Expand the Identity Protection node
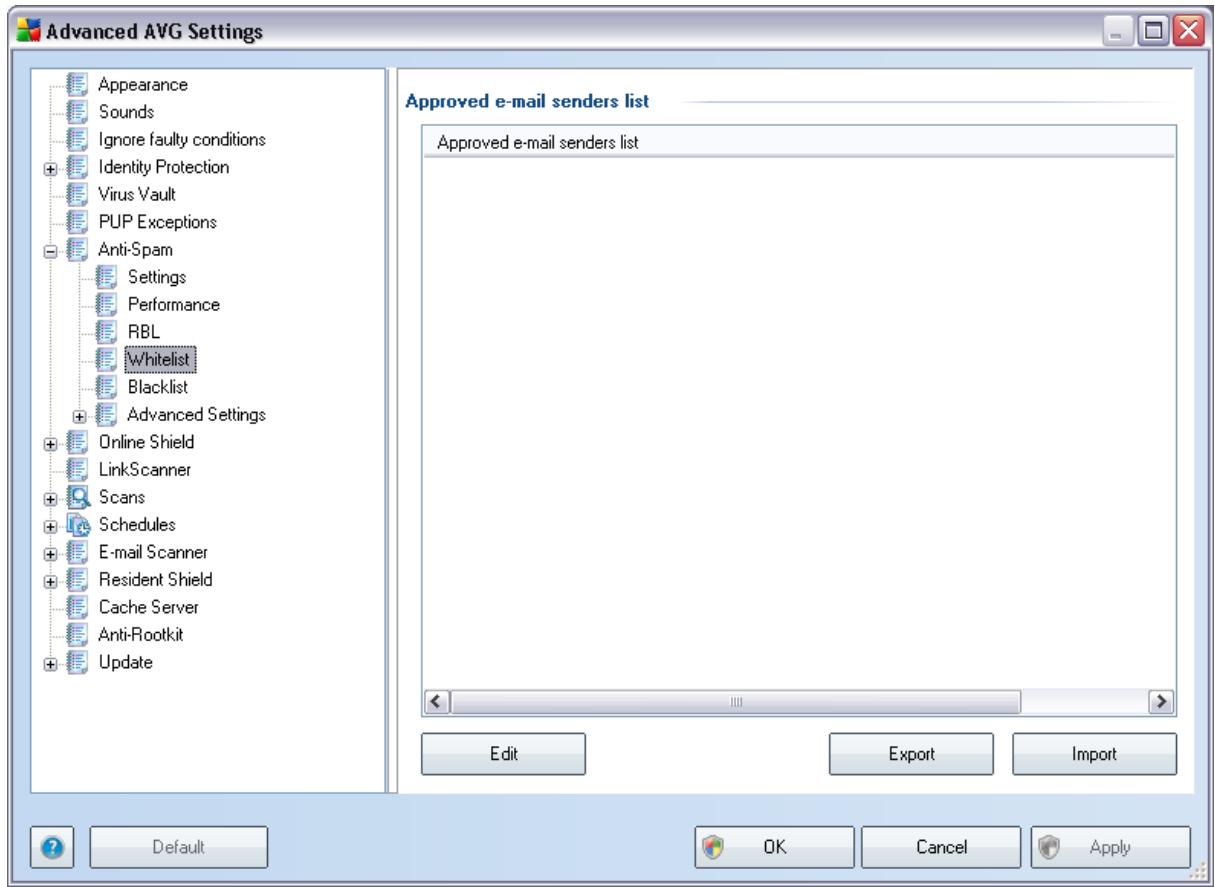The width and height of the screenshot is (1215, 887). (49, 168)
